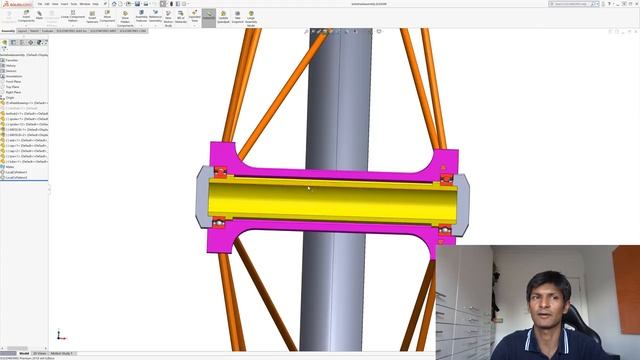The image size is (640, 360).
Task: Open the PropertyManager tab icon
Action: pyautogui.click(x=13, y=42)
